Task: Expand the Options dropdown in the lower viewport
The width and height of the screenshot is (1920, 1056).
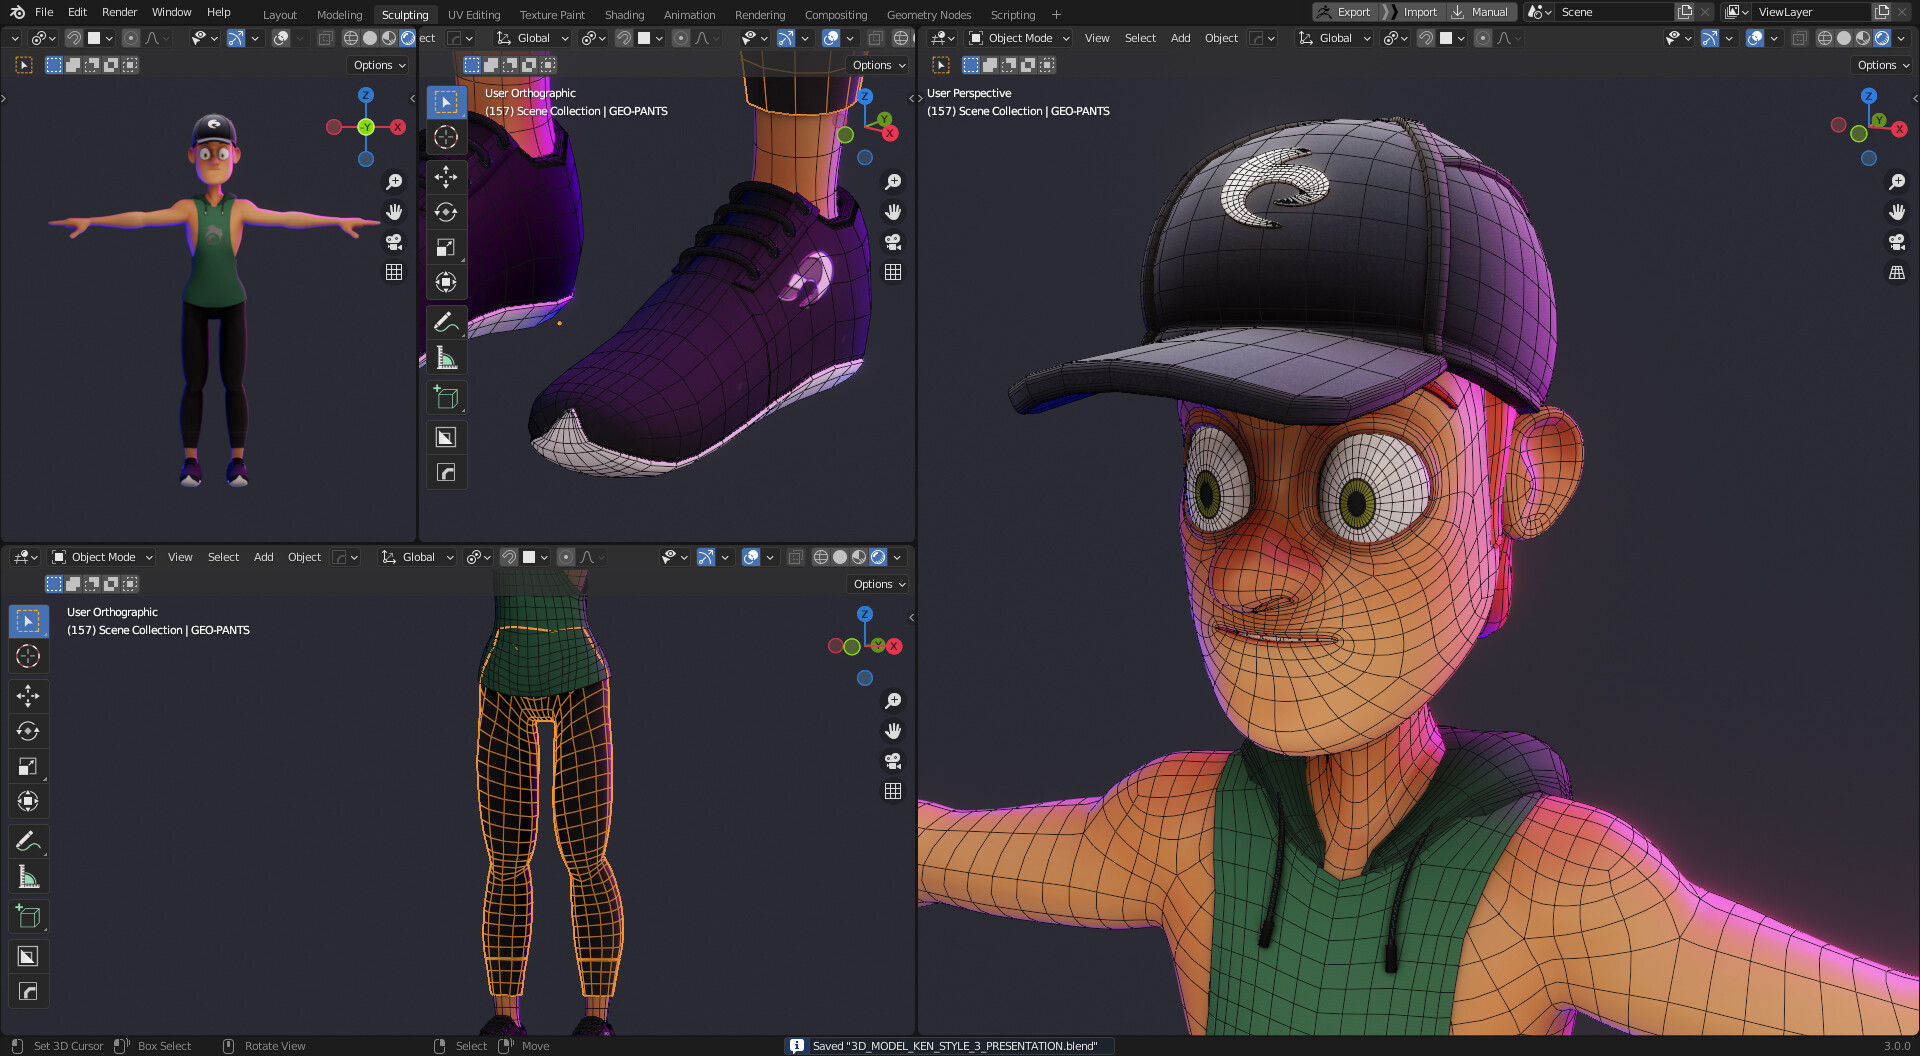Action: coord(876,584)
